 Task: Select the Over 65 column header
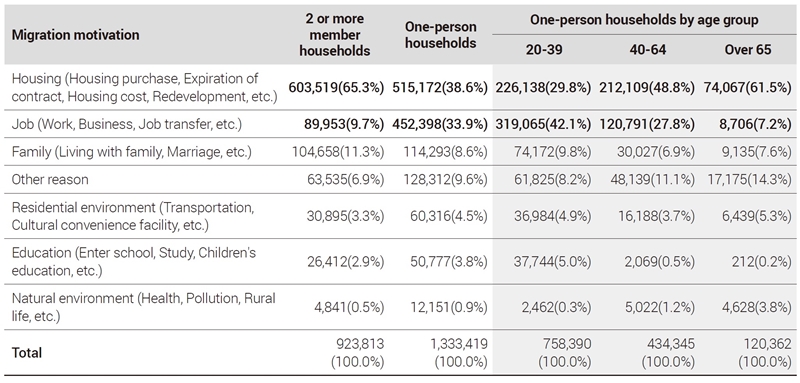pos(748,50)
